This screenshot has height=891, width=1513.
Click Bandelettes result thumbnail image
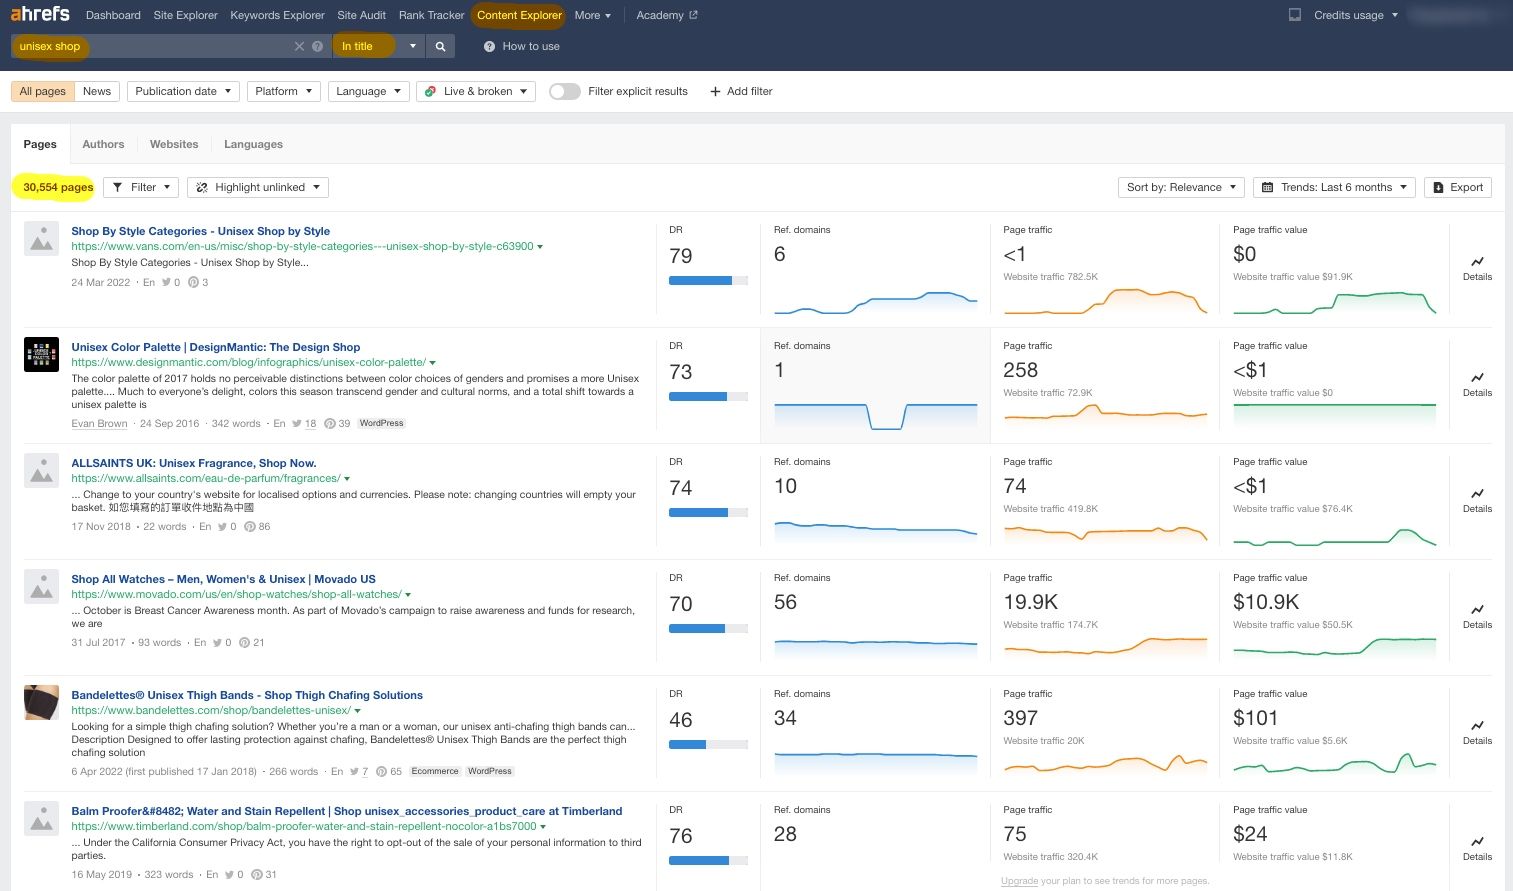pos(41,702)
